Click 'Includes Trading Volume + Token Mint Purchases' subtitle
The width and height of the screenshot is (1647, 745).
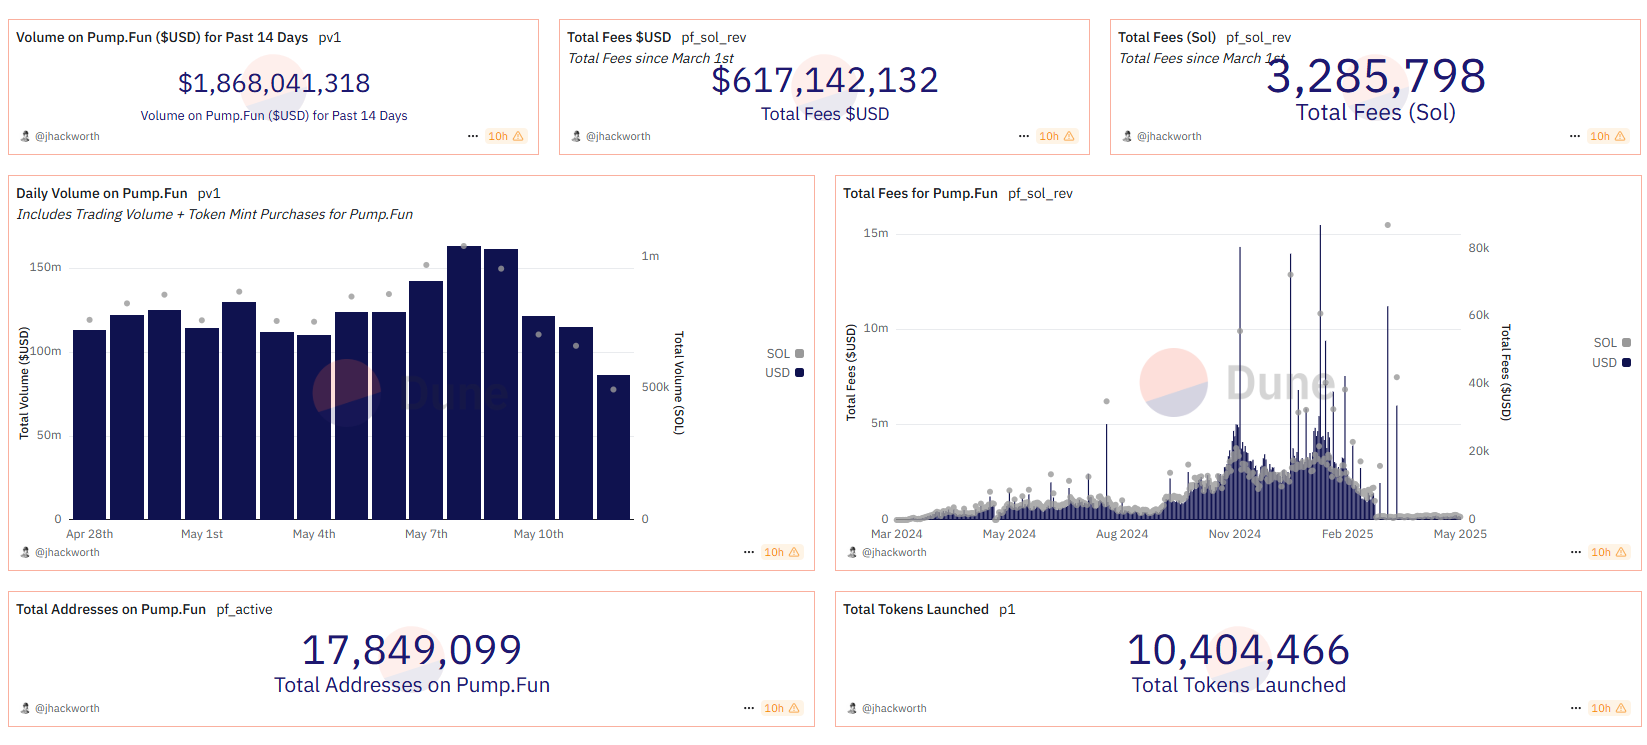click(214, 214)
